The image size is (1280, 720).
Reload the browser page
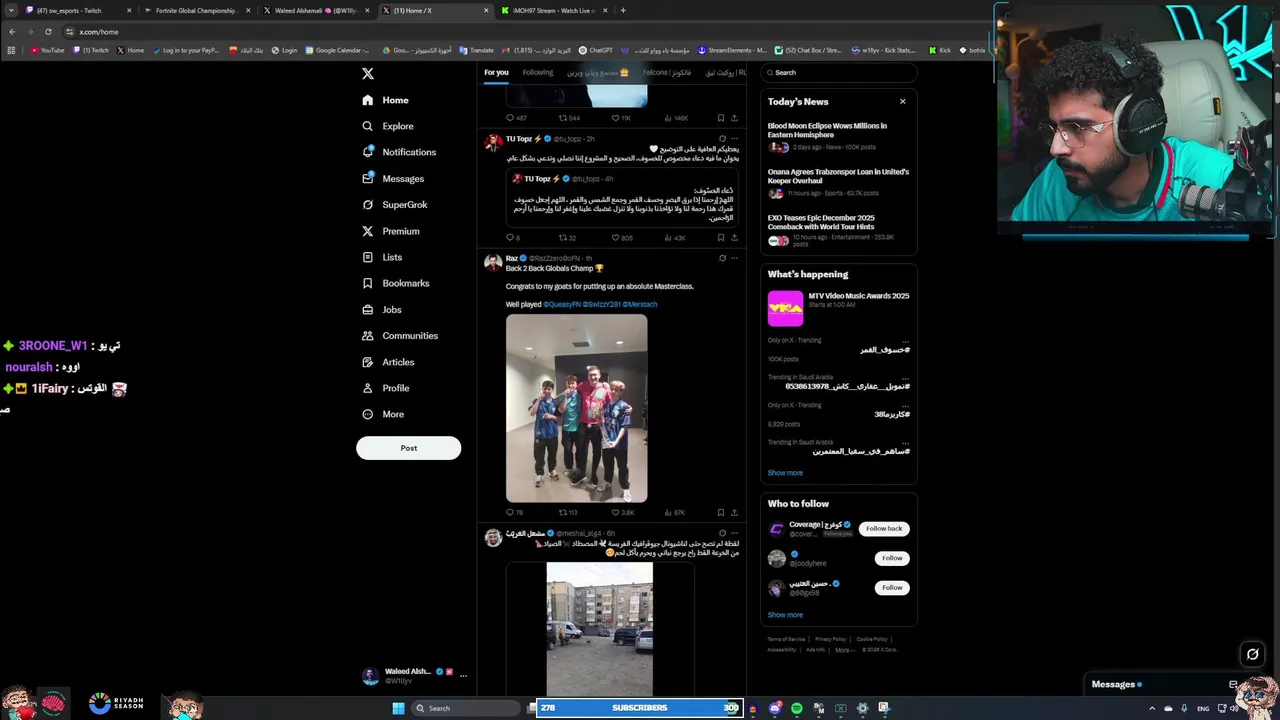coord(48,32)
